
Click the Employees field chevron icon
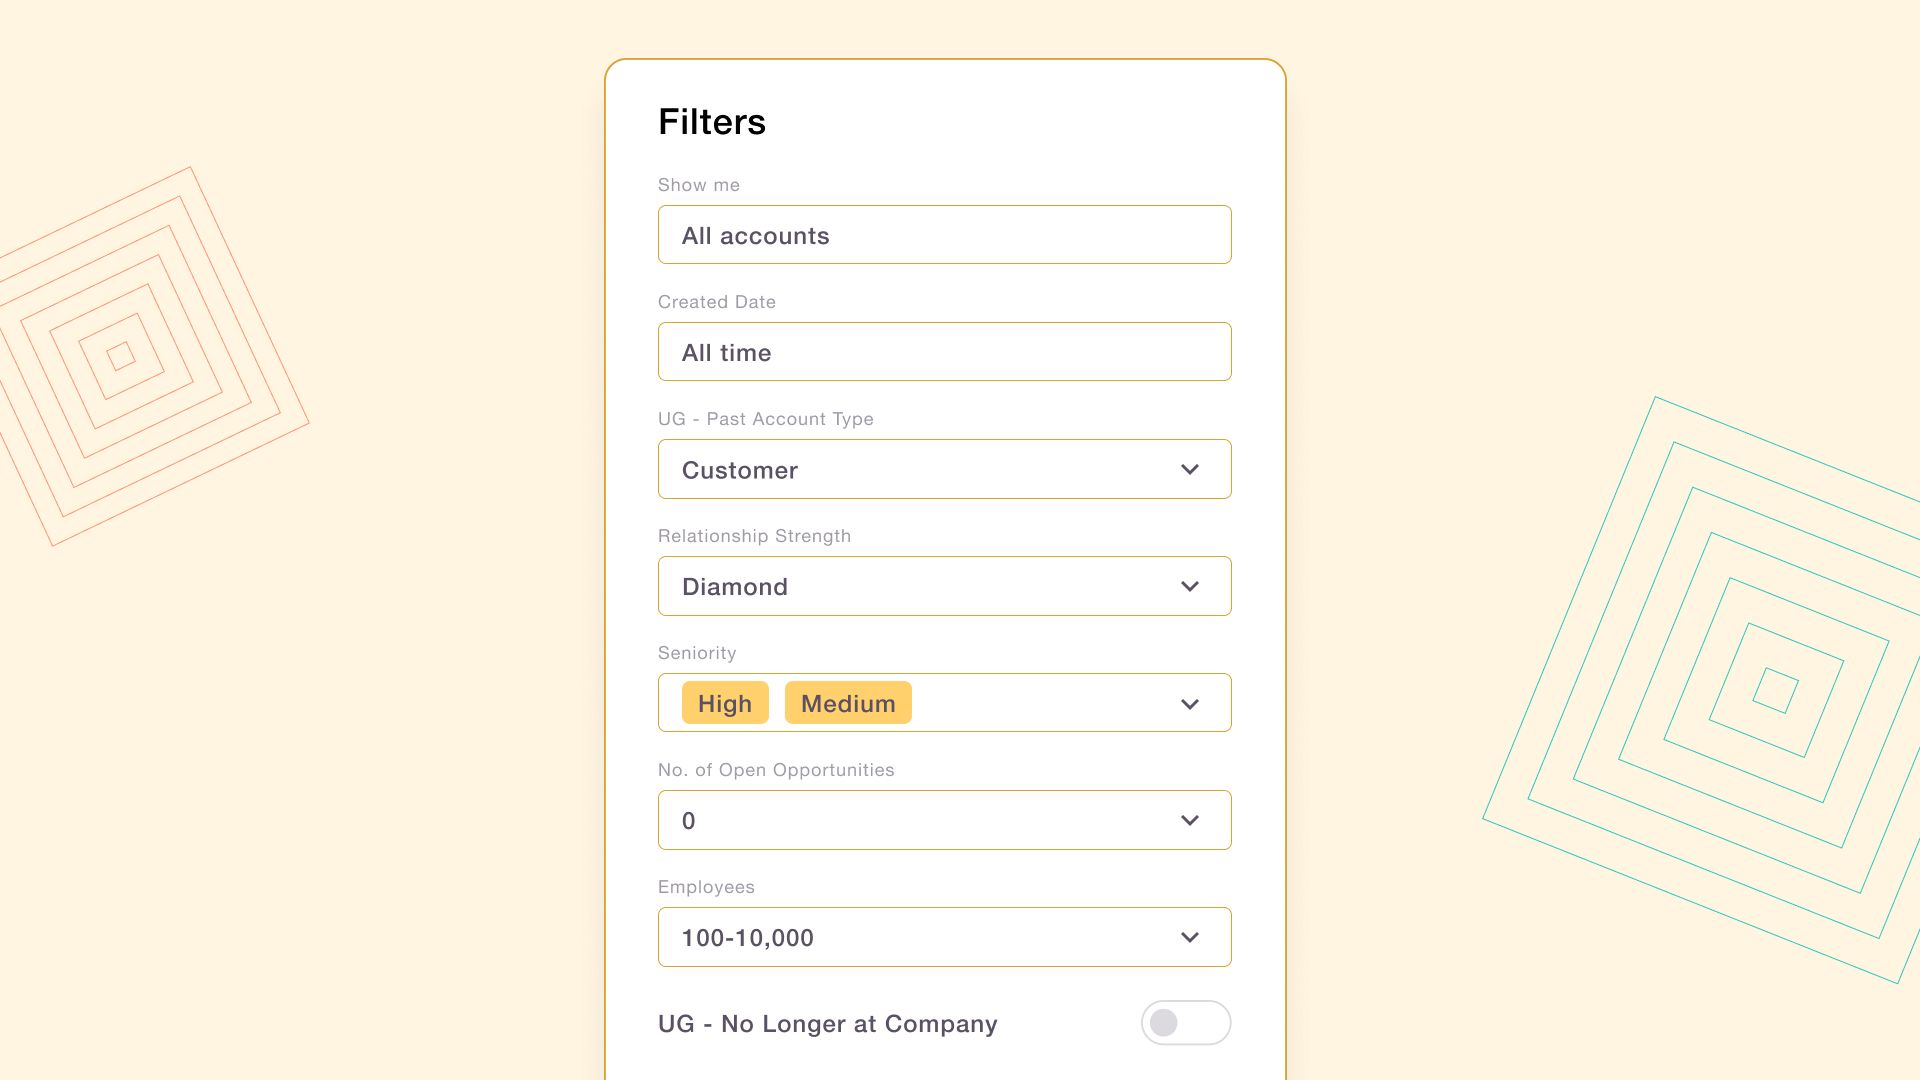(x=1189, y=938)
